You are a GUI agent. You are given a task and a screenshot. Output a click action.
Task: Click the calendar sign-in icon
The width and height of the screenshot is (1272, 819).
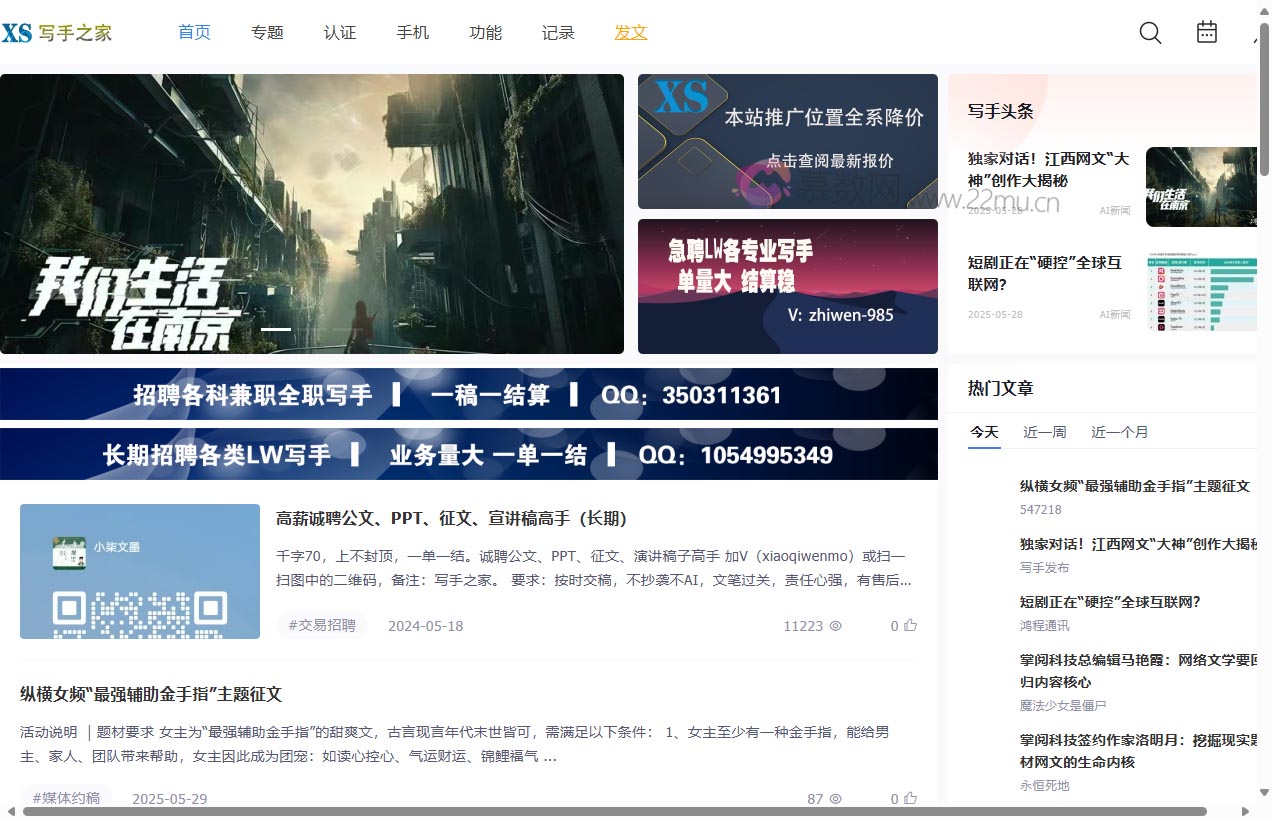pyautogui.click(x=1206, y=32)
